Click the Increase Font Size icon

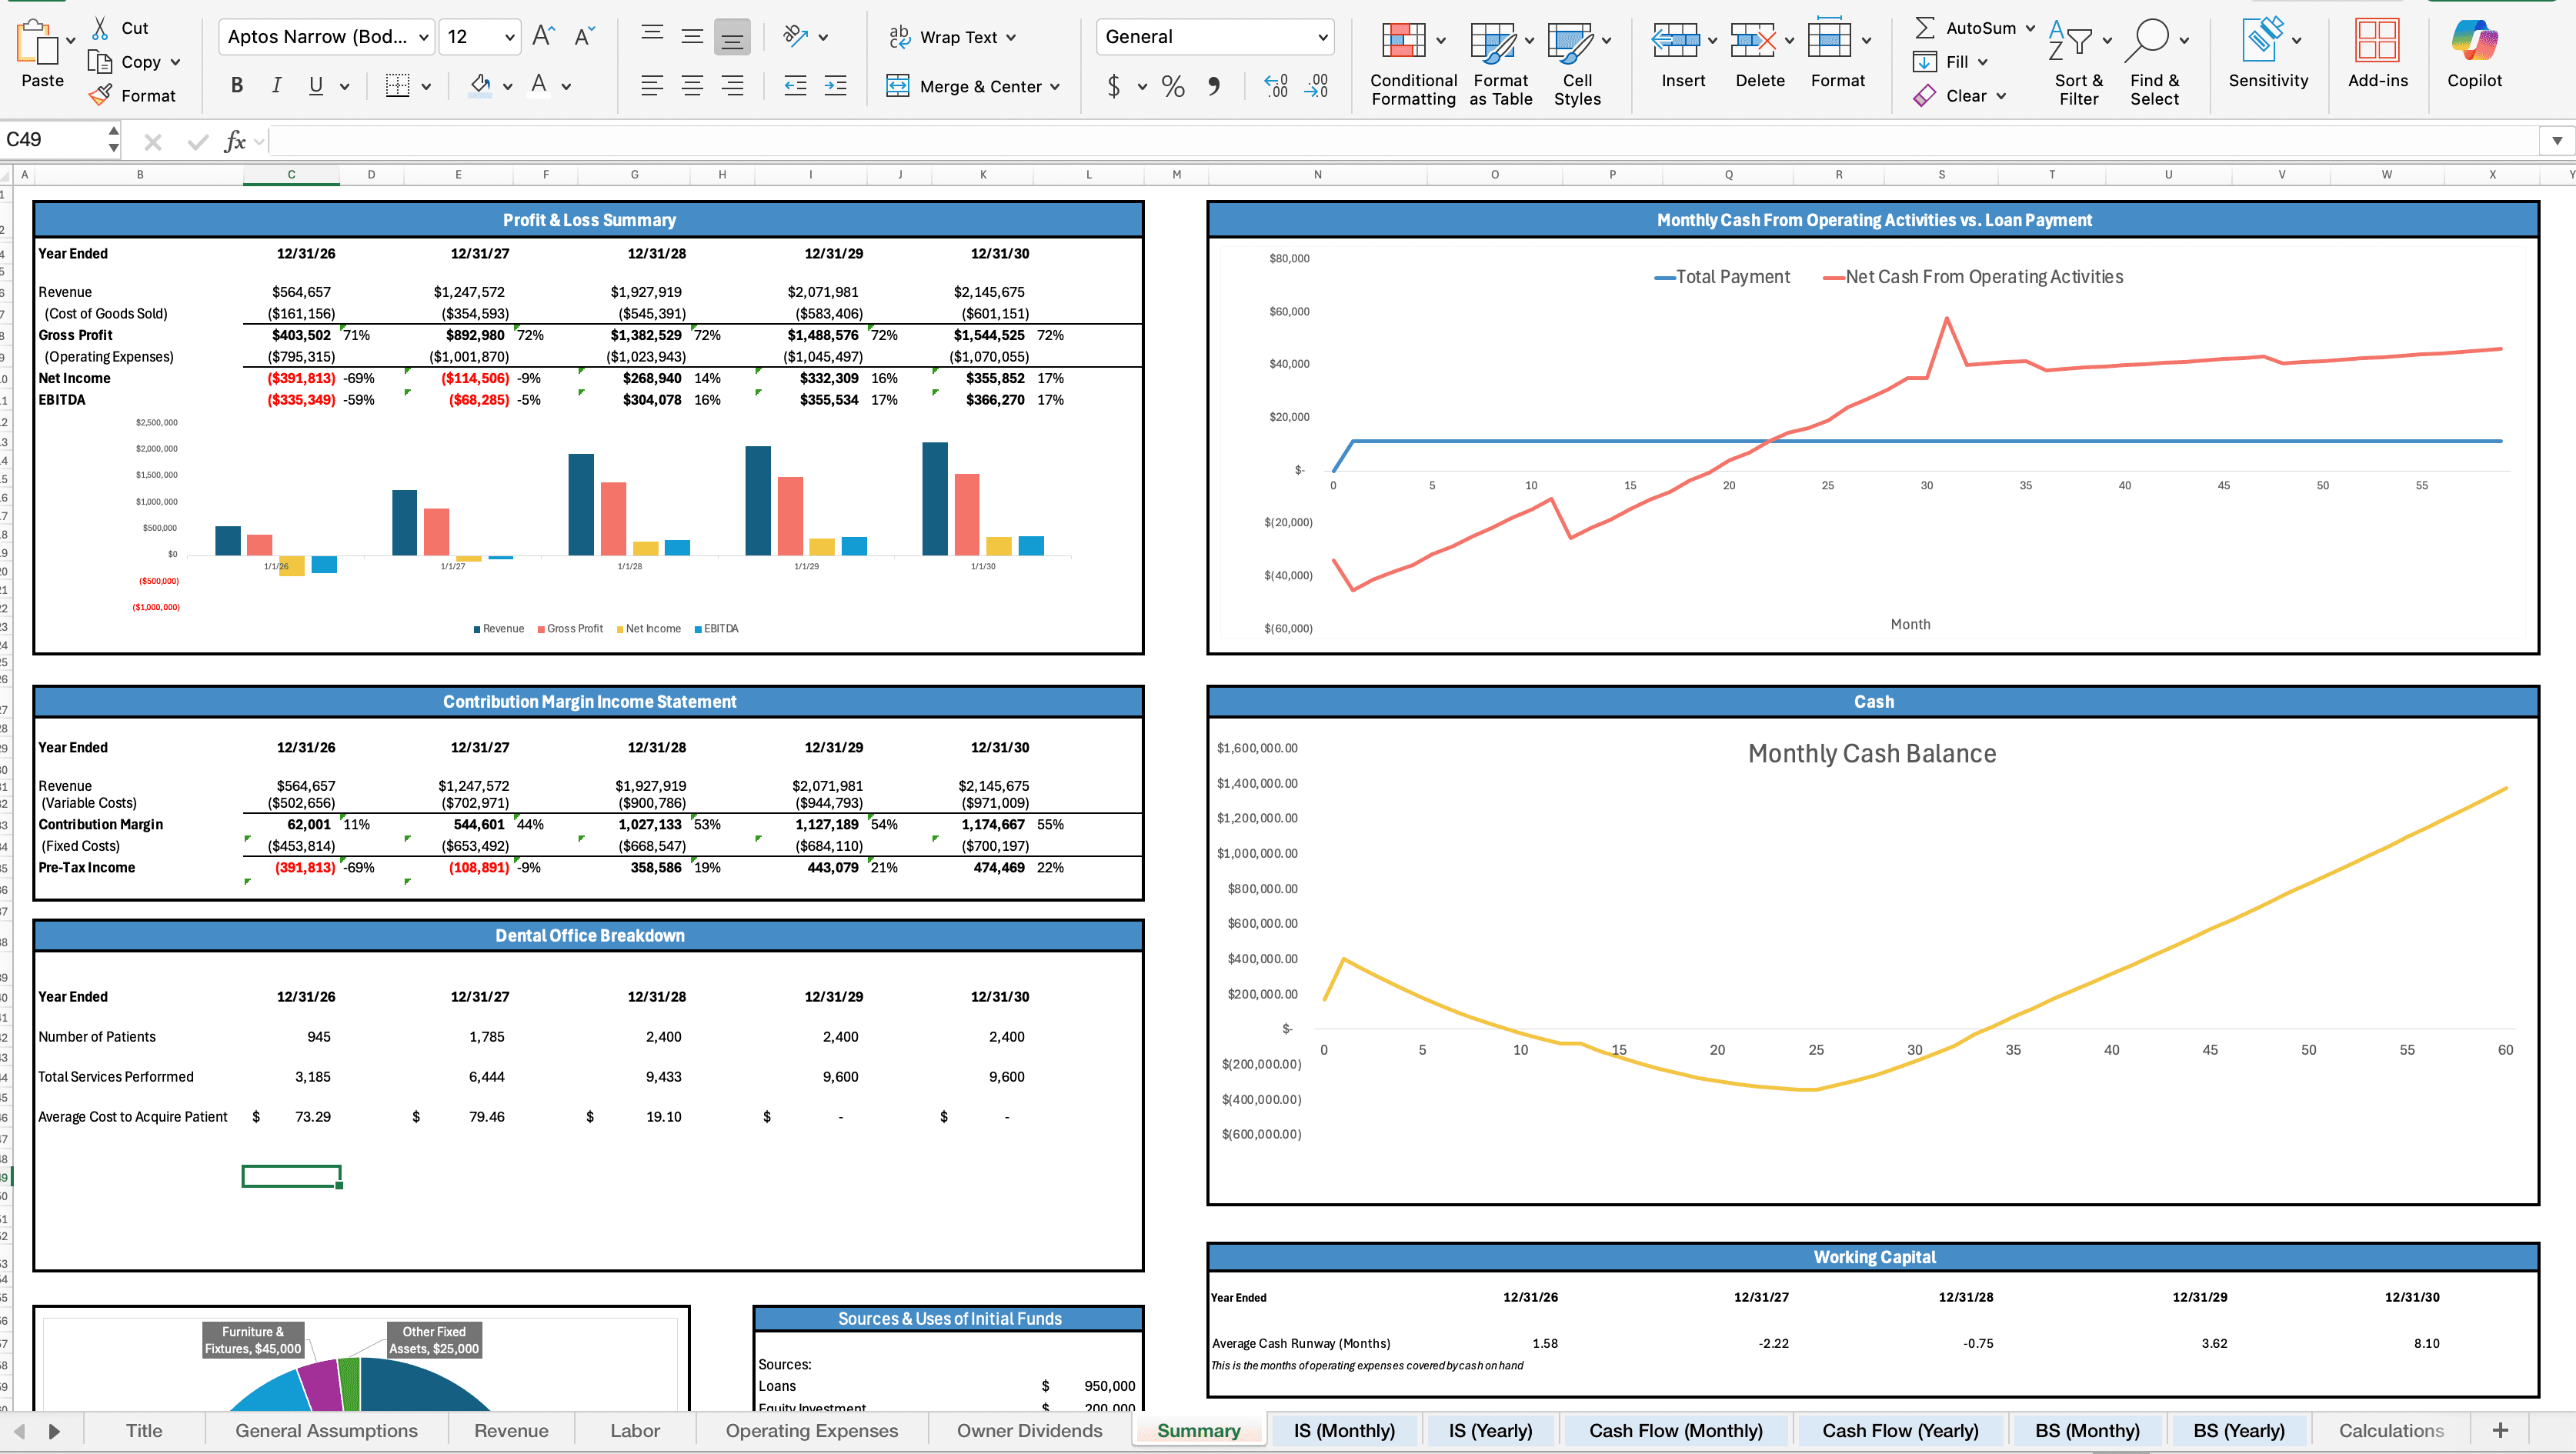(x=543, y=37)
